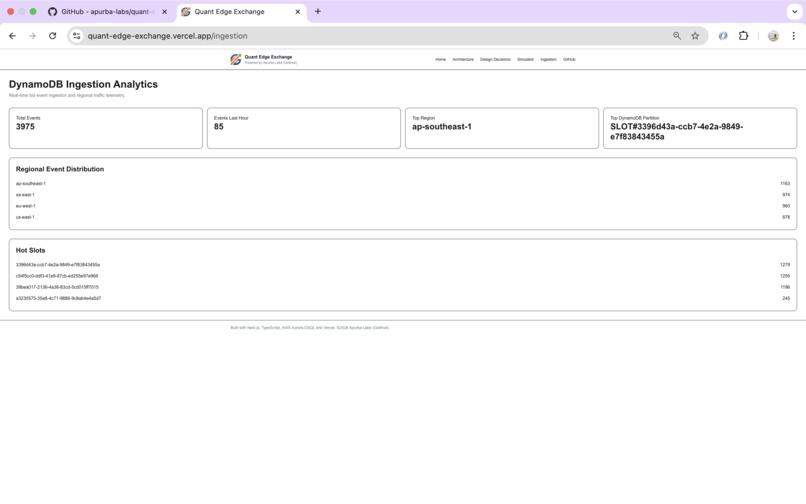Go back with the browser back arrow

(x=12, y=36)
